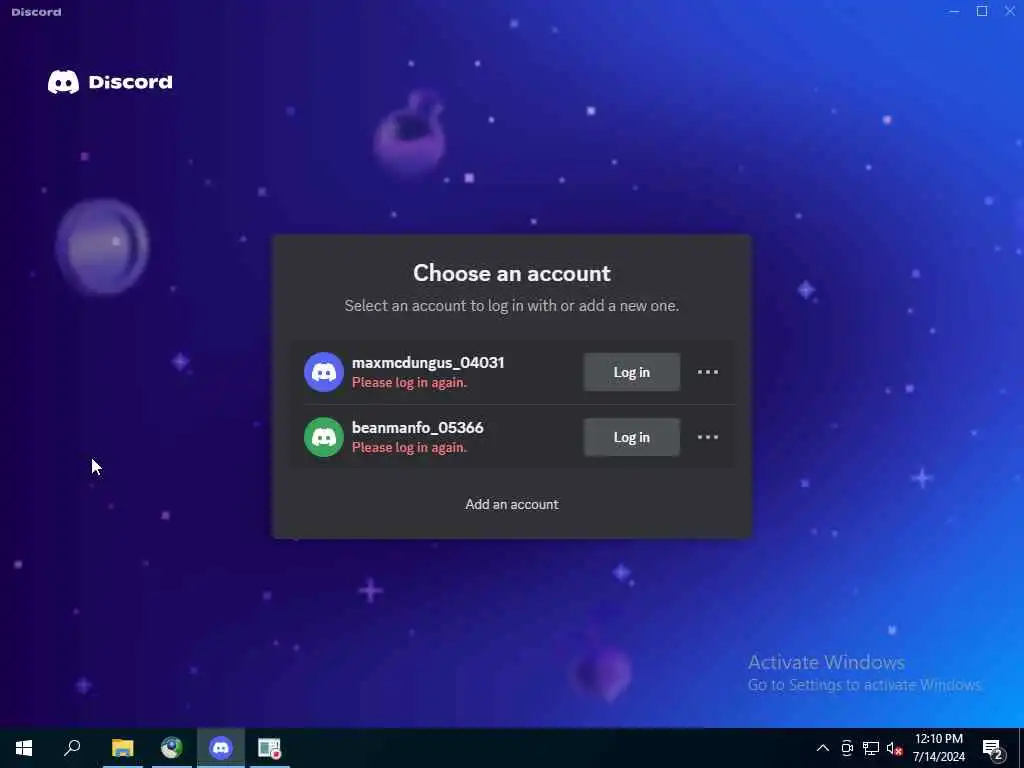This screenshot has width=1024, height=768.
Task: Open the taskbar clock and date
Action: 938,748
